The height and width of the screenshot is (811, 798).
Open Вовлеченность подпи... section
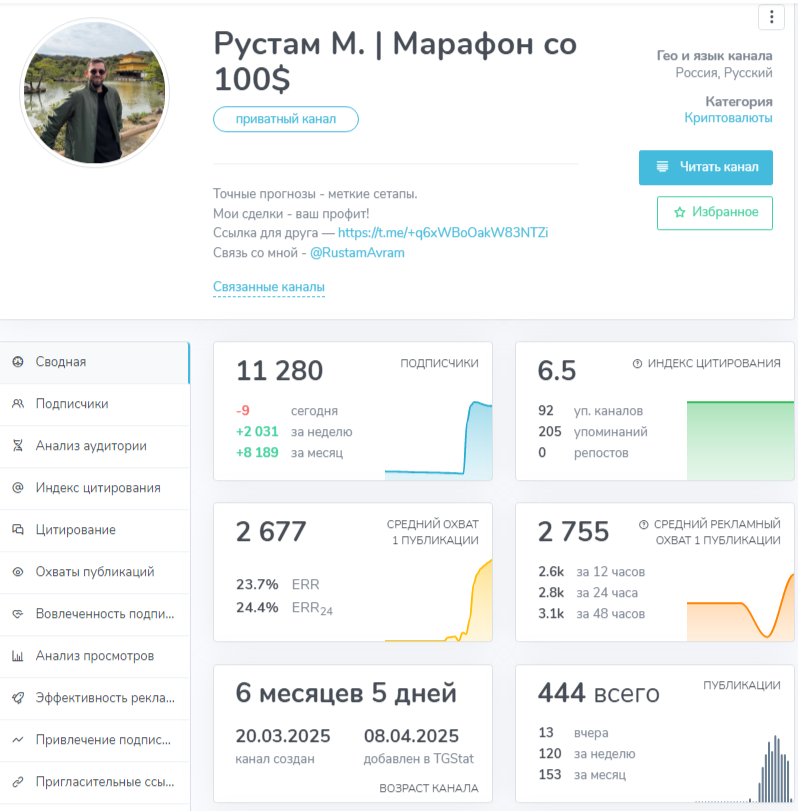(x=95, y=614)
